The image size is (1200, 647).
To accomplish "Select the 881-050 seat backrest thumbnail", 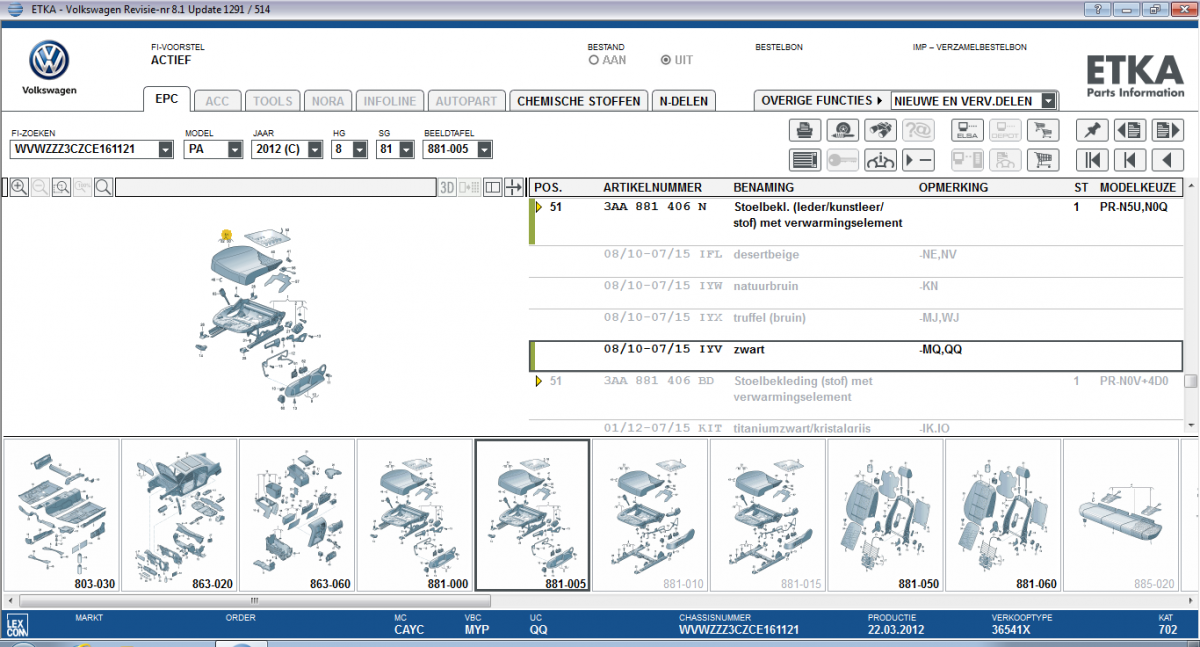I will tap(886, 515).
